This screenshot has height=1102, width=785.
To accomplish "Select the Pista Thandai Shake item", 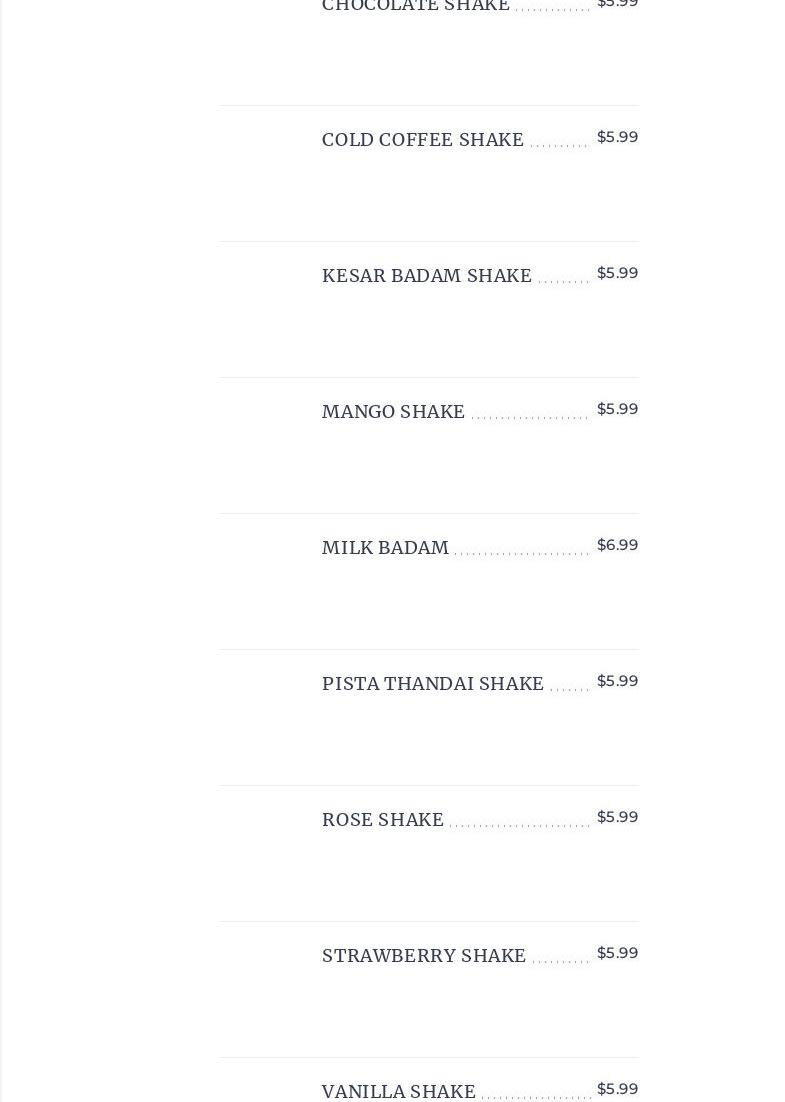I will (432, 684).
